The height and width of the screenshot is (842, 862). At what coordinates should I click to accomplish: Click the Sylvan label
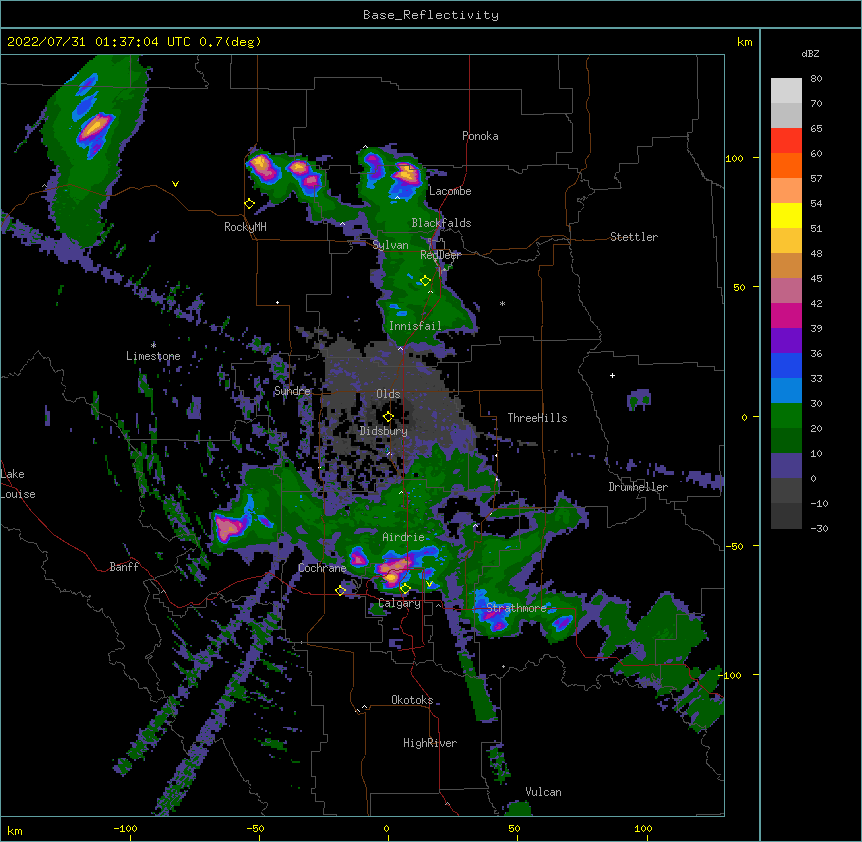390,245
